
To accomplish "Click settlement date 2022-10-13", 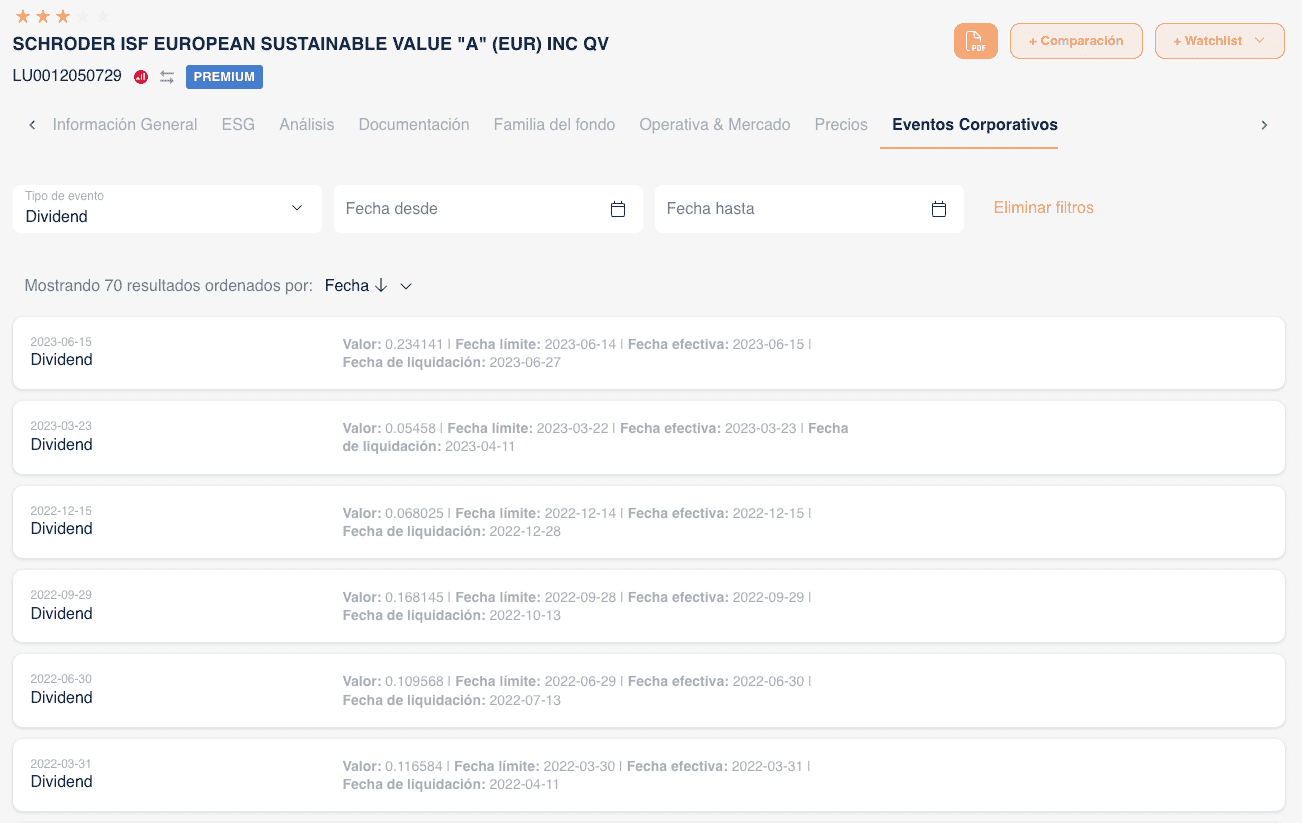I will (525, 615).
